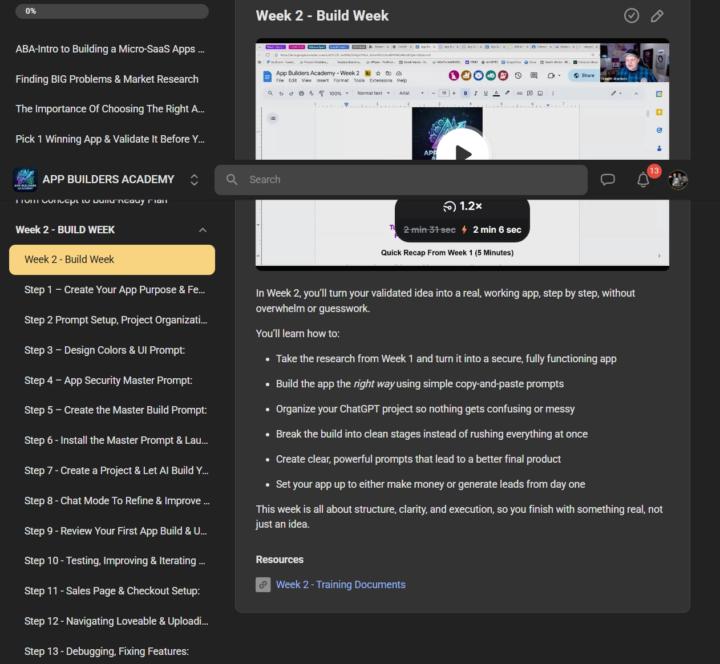Select Step 4 – App Security Master Prompt

108,380
